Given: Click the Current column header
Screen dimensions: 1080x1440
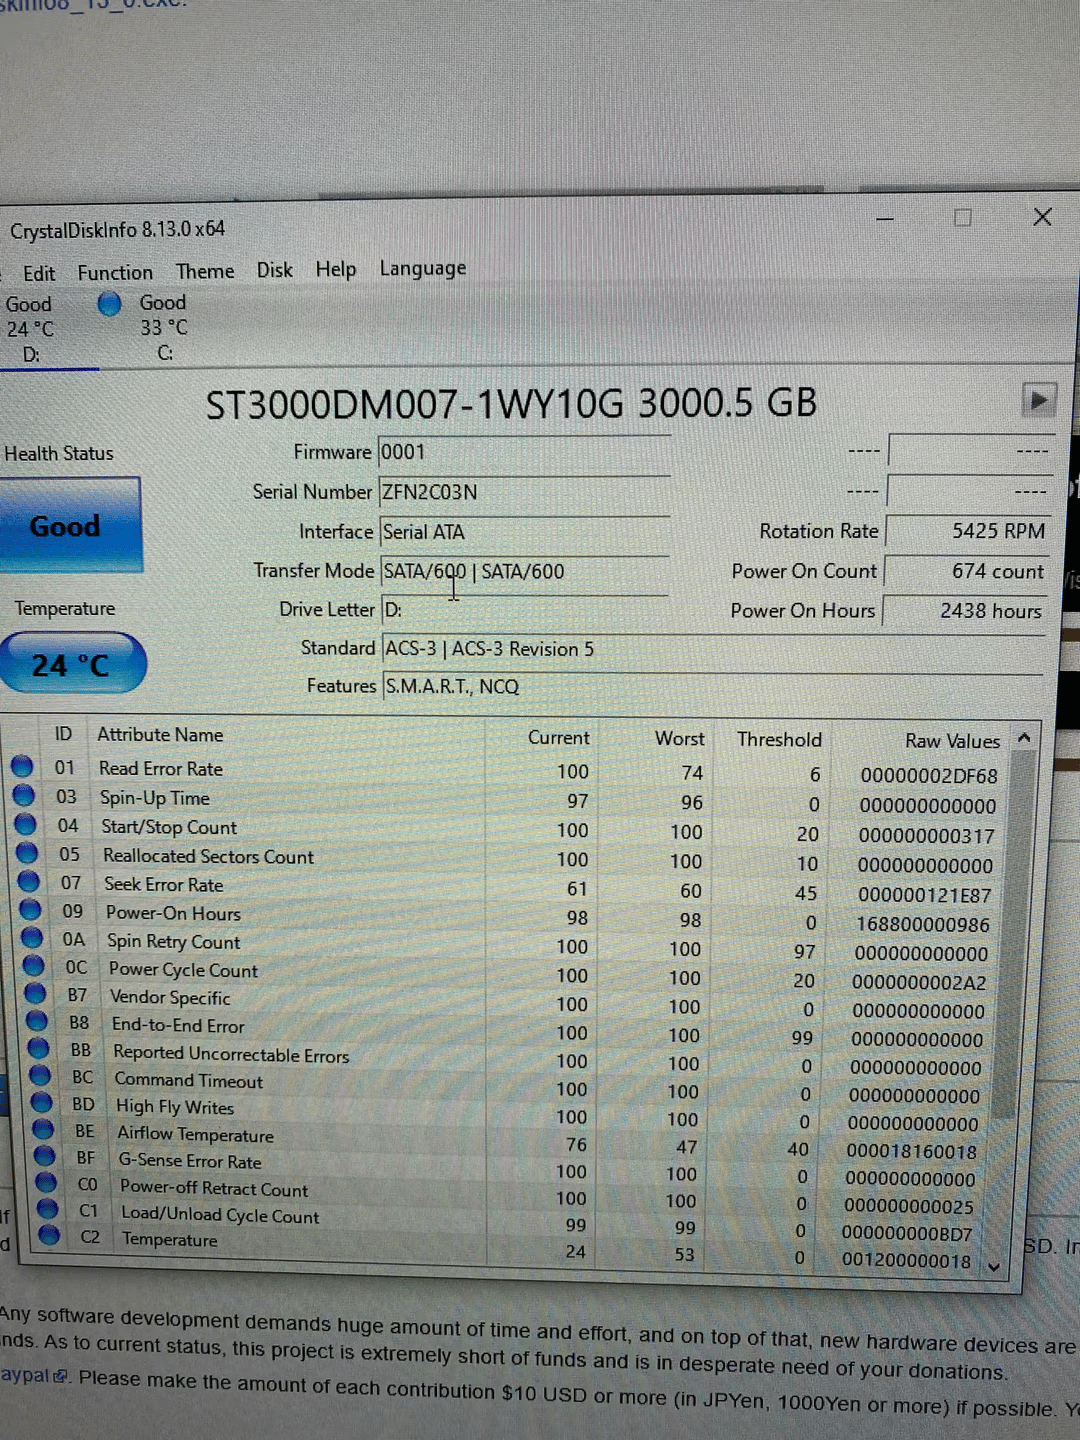Looking at the screenshot, I should point(558,737).
